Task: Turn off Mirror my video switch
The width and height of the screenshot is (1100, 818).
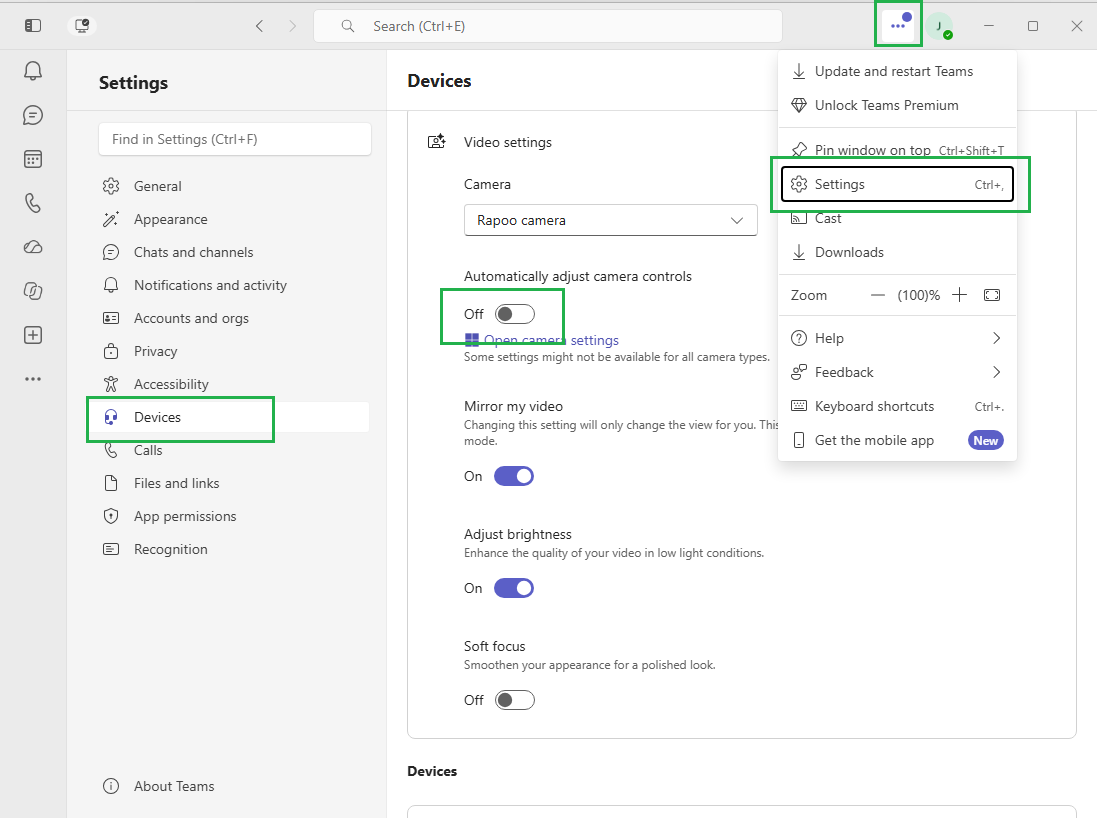Action: pos(514,476)
